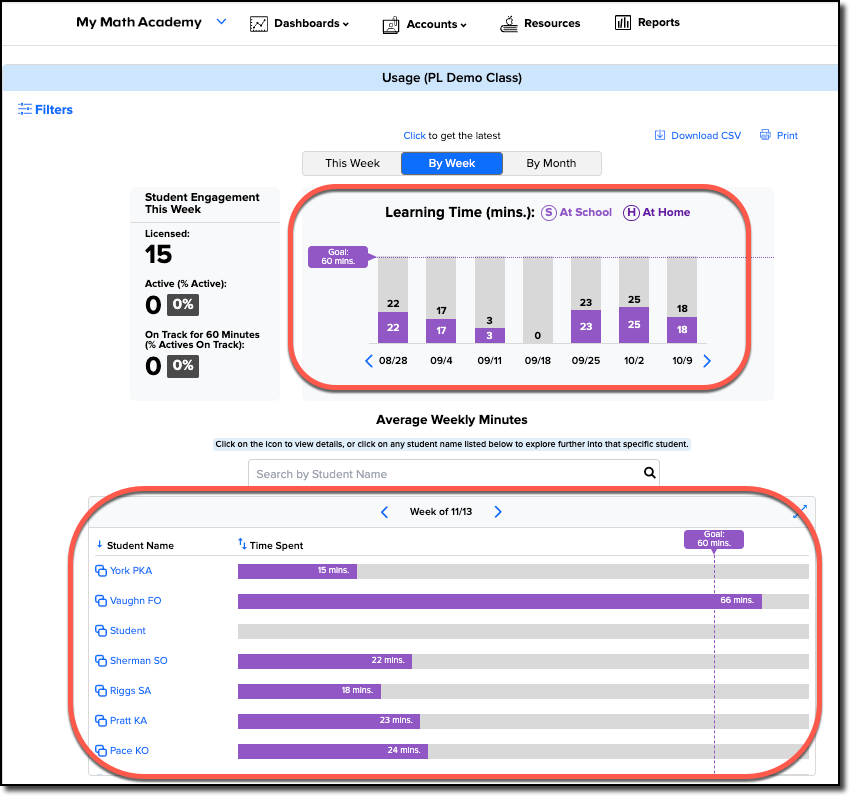Open details icon beside Student
The height and width of the screenshot is (796, 850).
(101, 631)
